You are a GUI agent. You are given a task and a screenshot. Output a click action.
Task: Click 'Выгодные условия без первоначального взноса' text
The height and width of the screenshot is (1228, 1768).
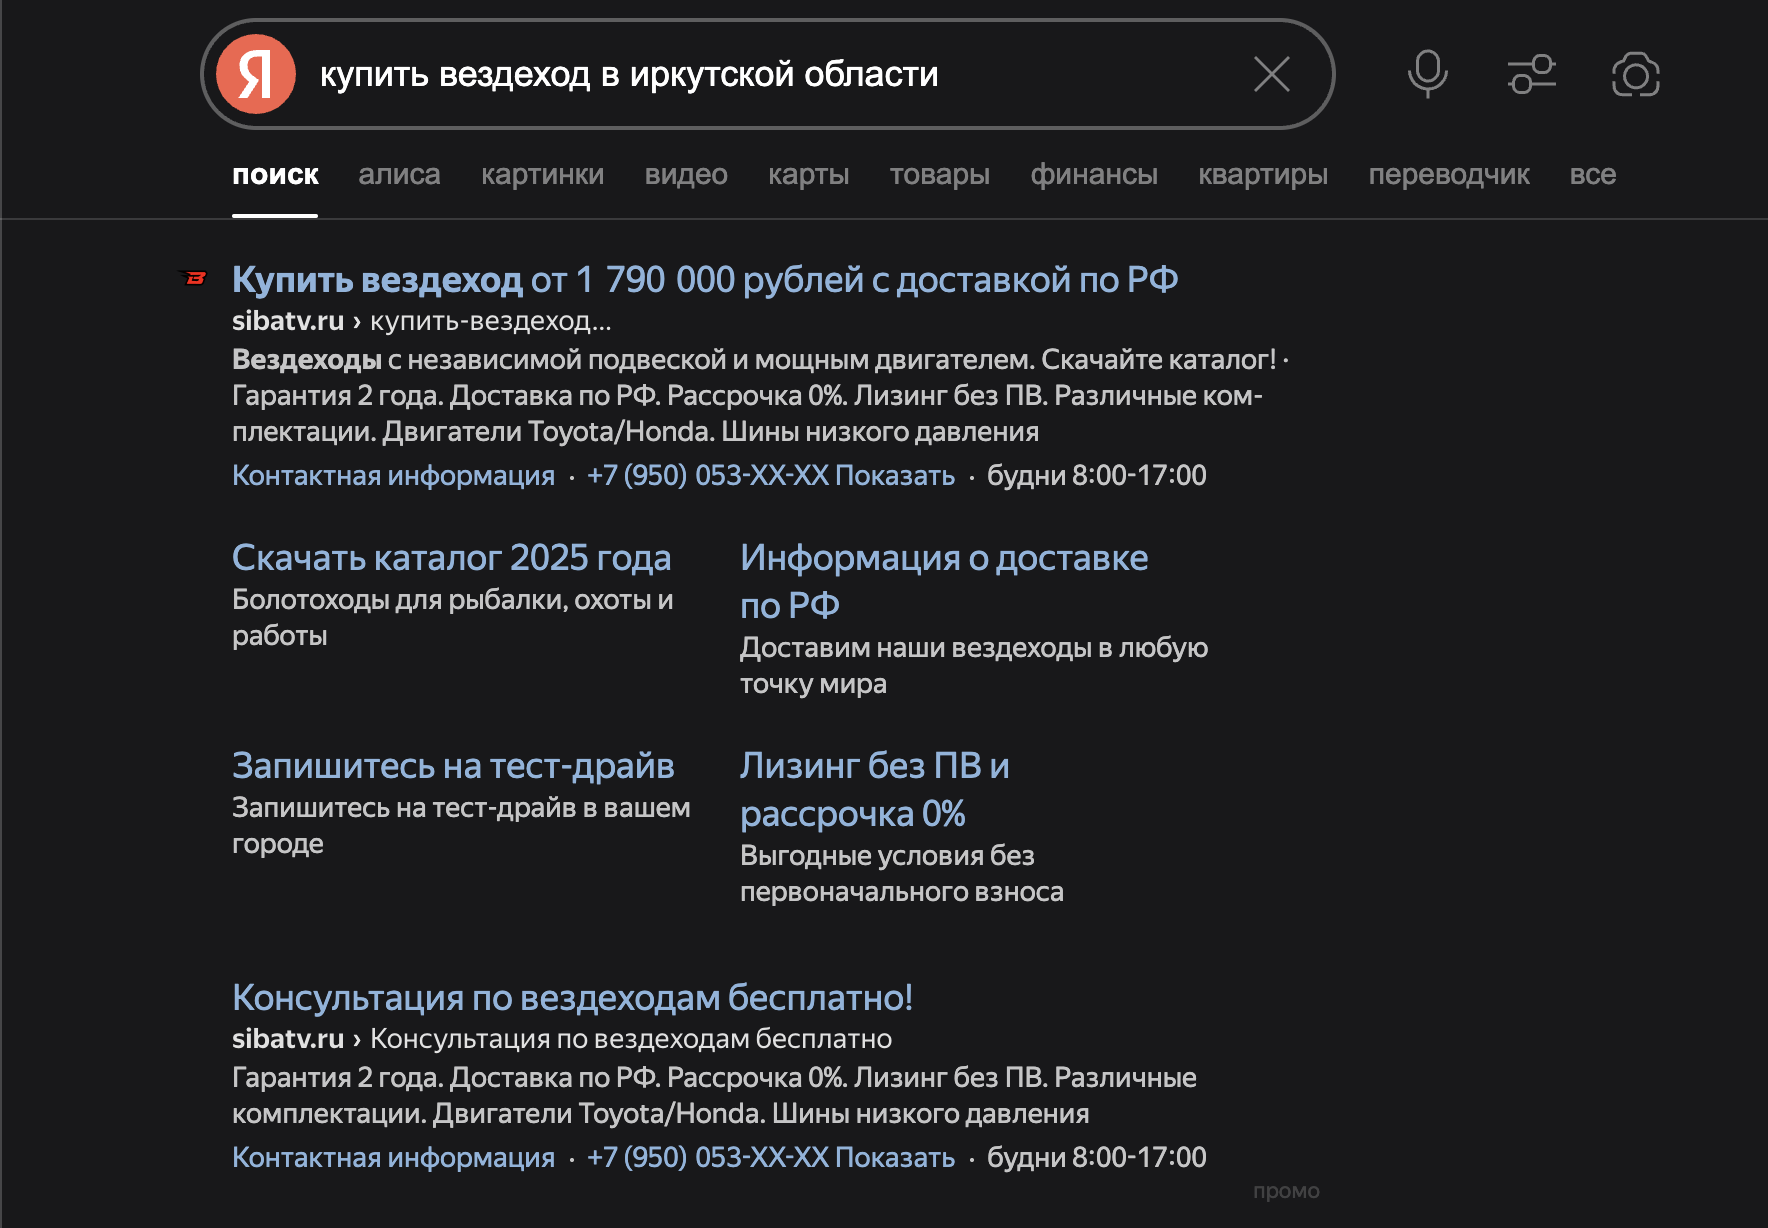tap(902, 873)
